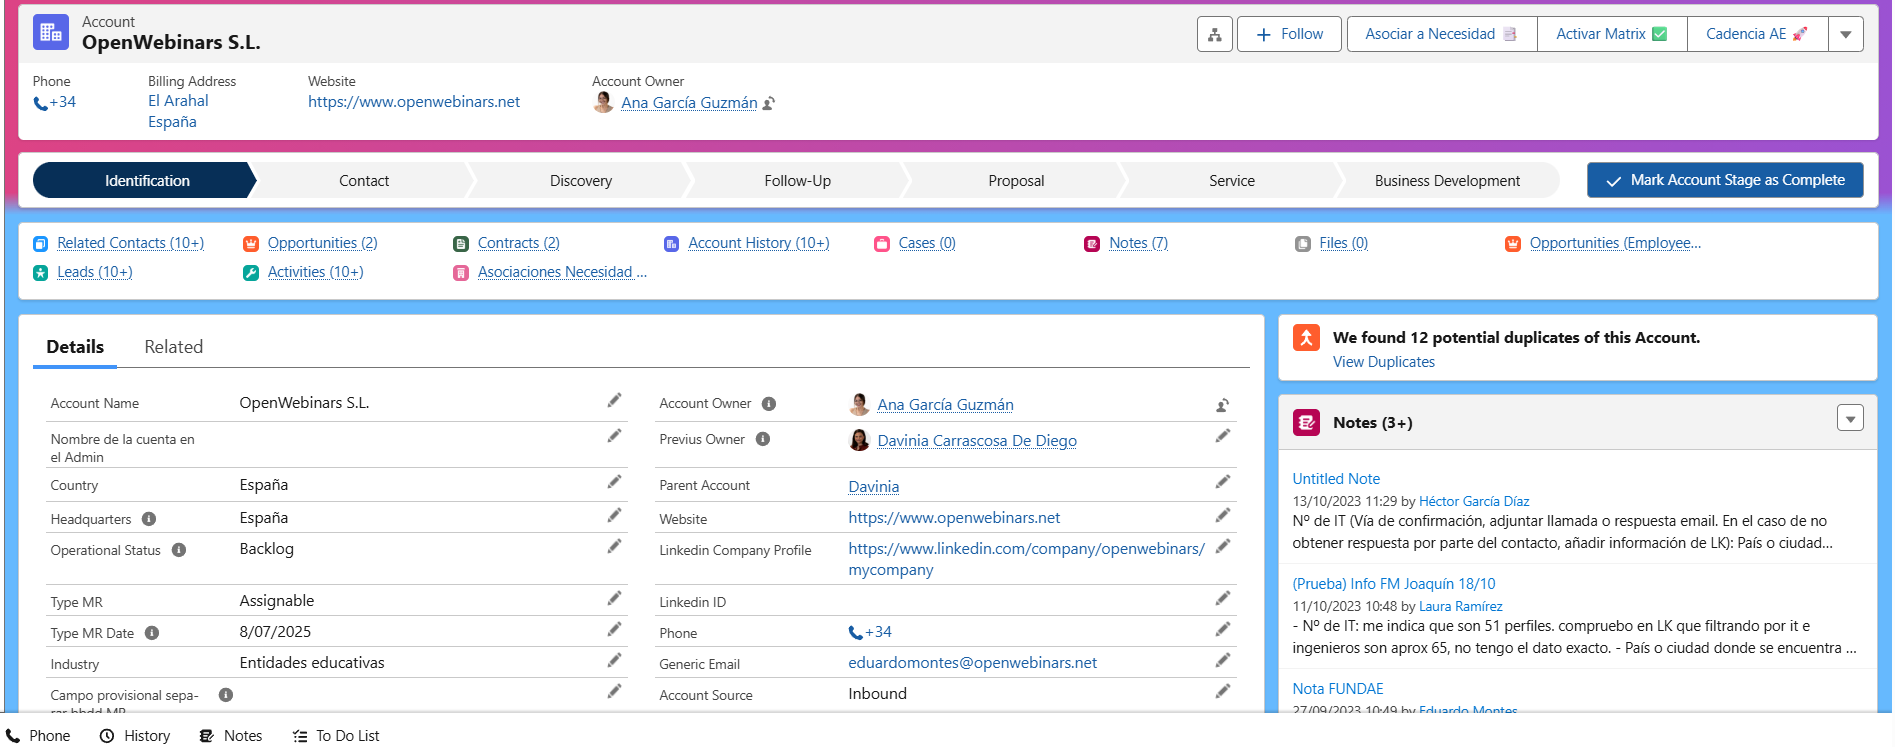The width and height of the screenshot is (1895, 747).
Task: Open the Davinia parent account
Action: (873, 487)
